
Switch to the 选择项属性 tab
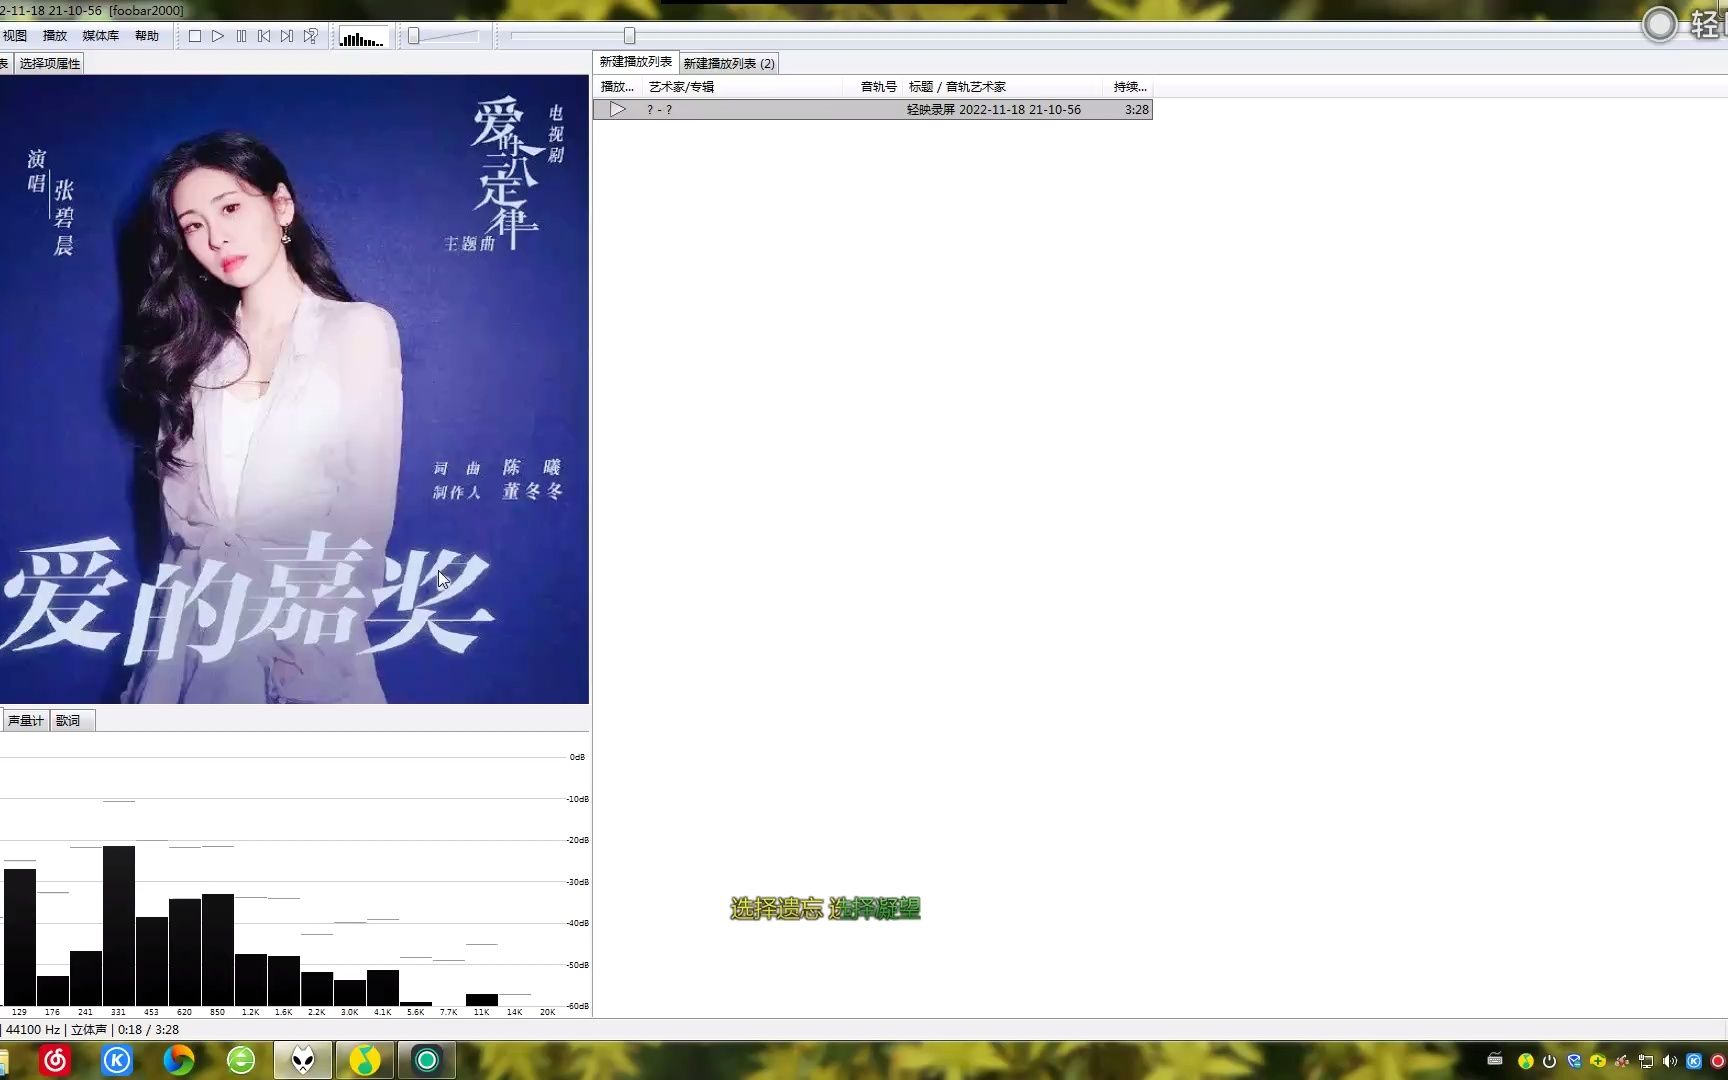[x=50, y=63]
